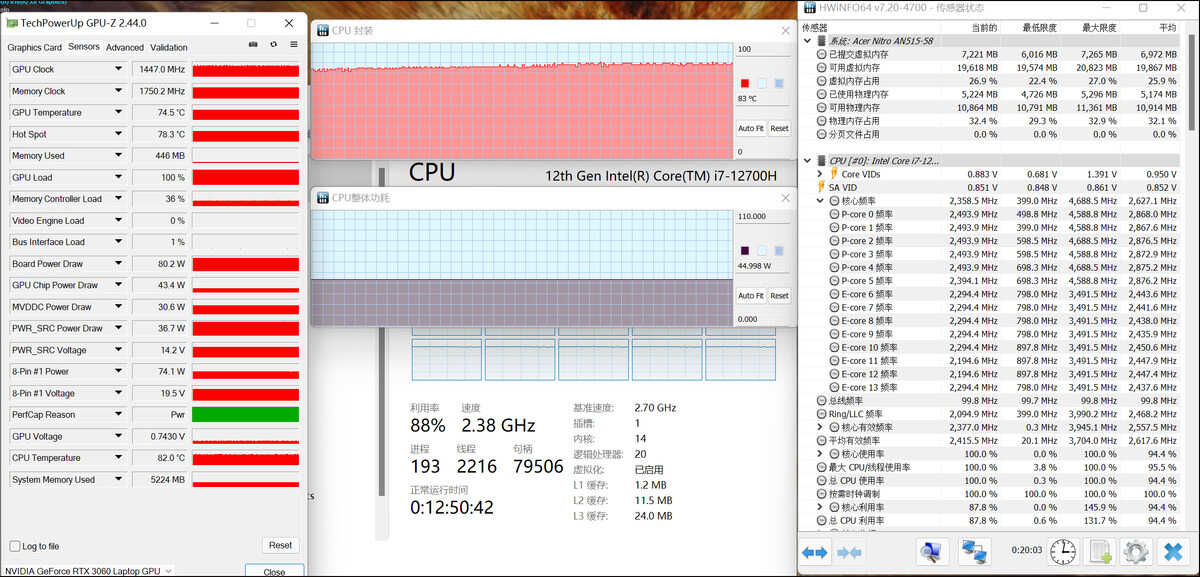Image resolution: width=1200 pixels, height=577 pixels.
Task: Open the Board Power Draw dropdown
Action: click(x=118, y=264)
